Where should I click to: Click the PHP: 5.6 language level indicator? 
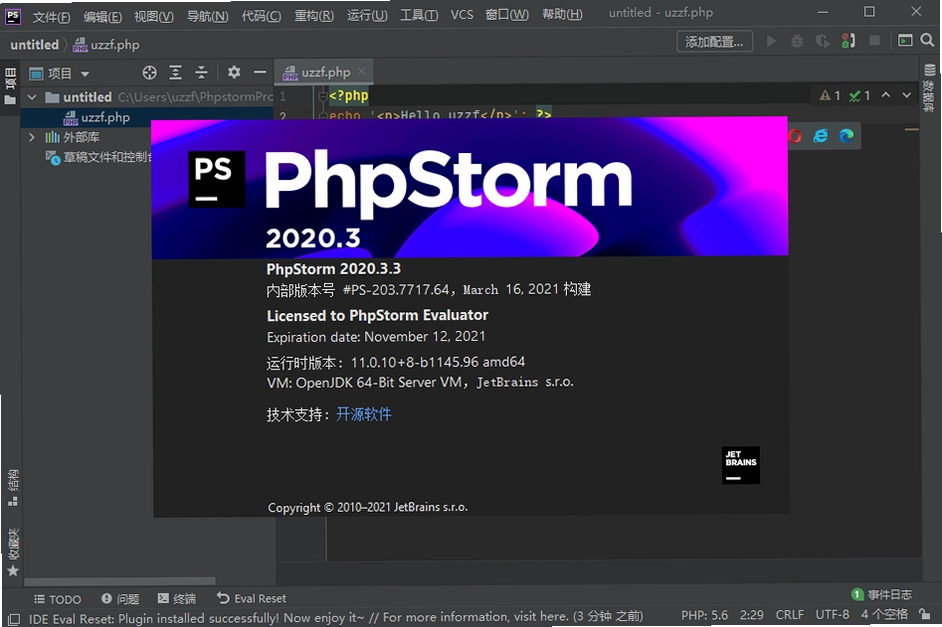pyautogui.click(x=704, y=616)
